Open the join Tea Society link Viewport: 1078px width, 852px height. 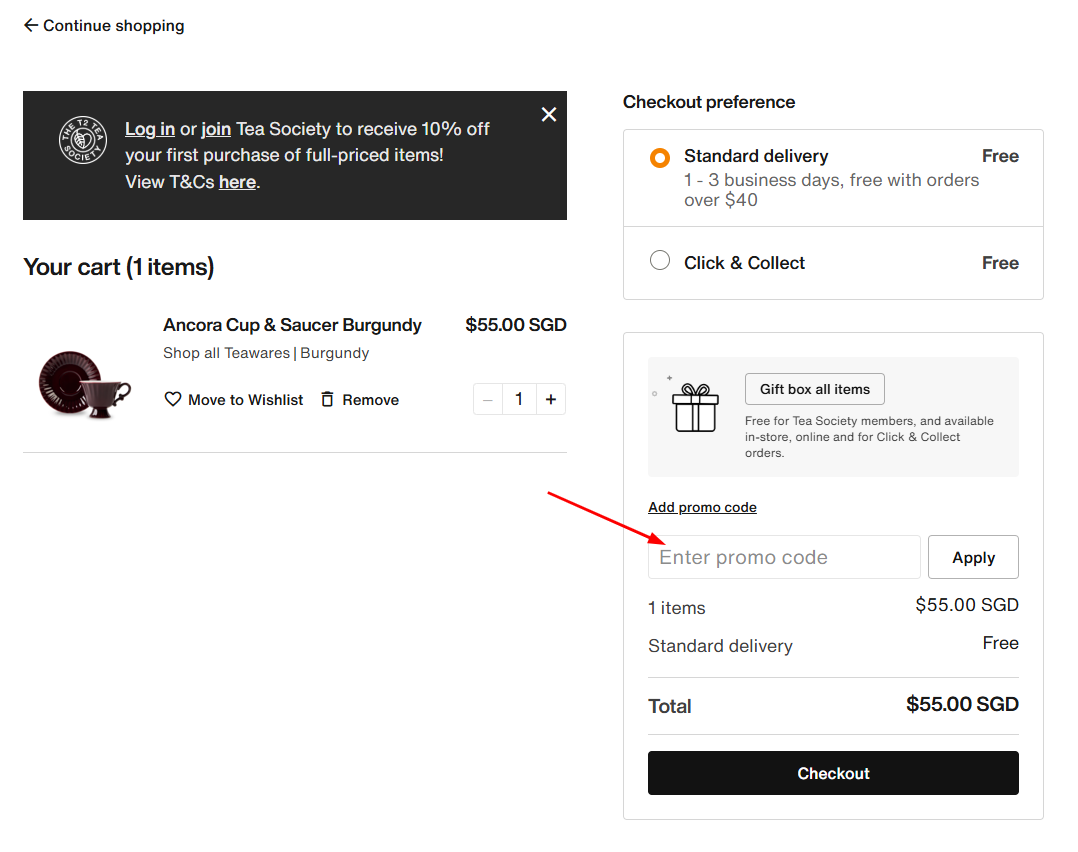(x=216, y=129)
